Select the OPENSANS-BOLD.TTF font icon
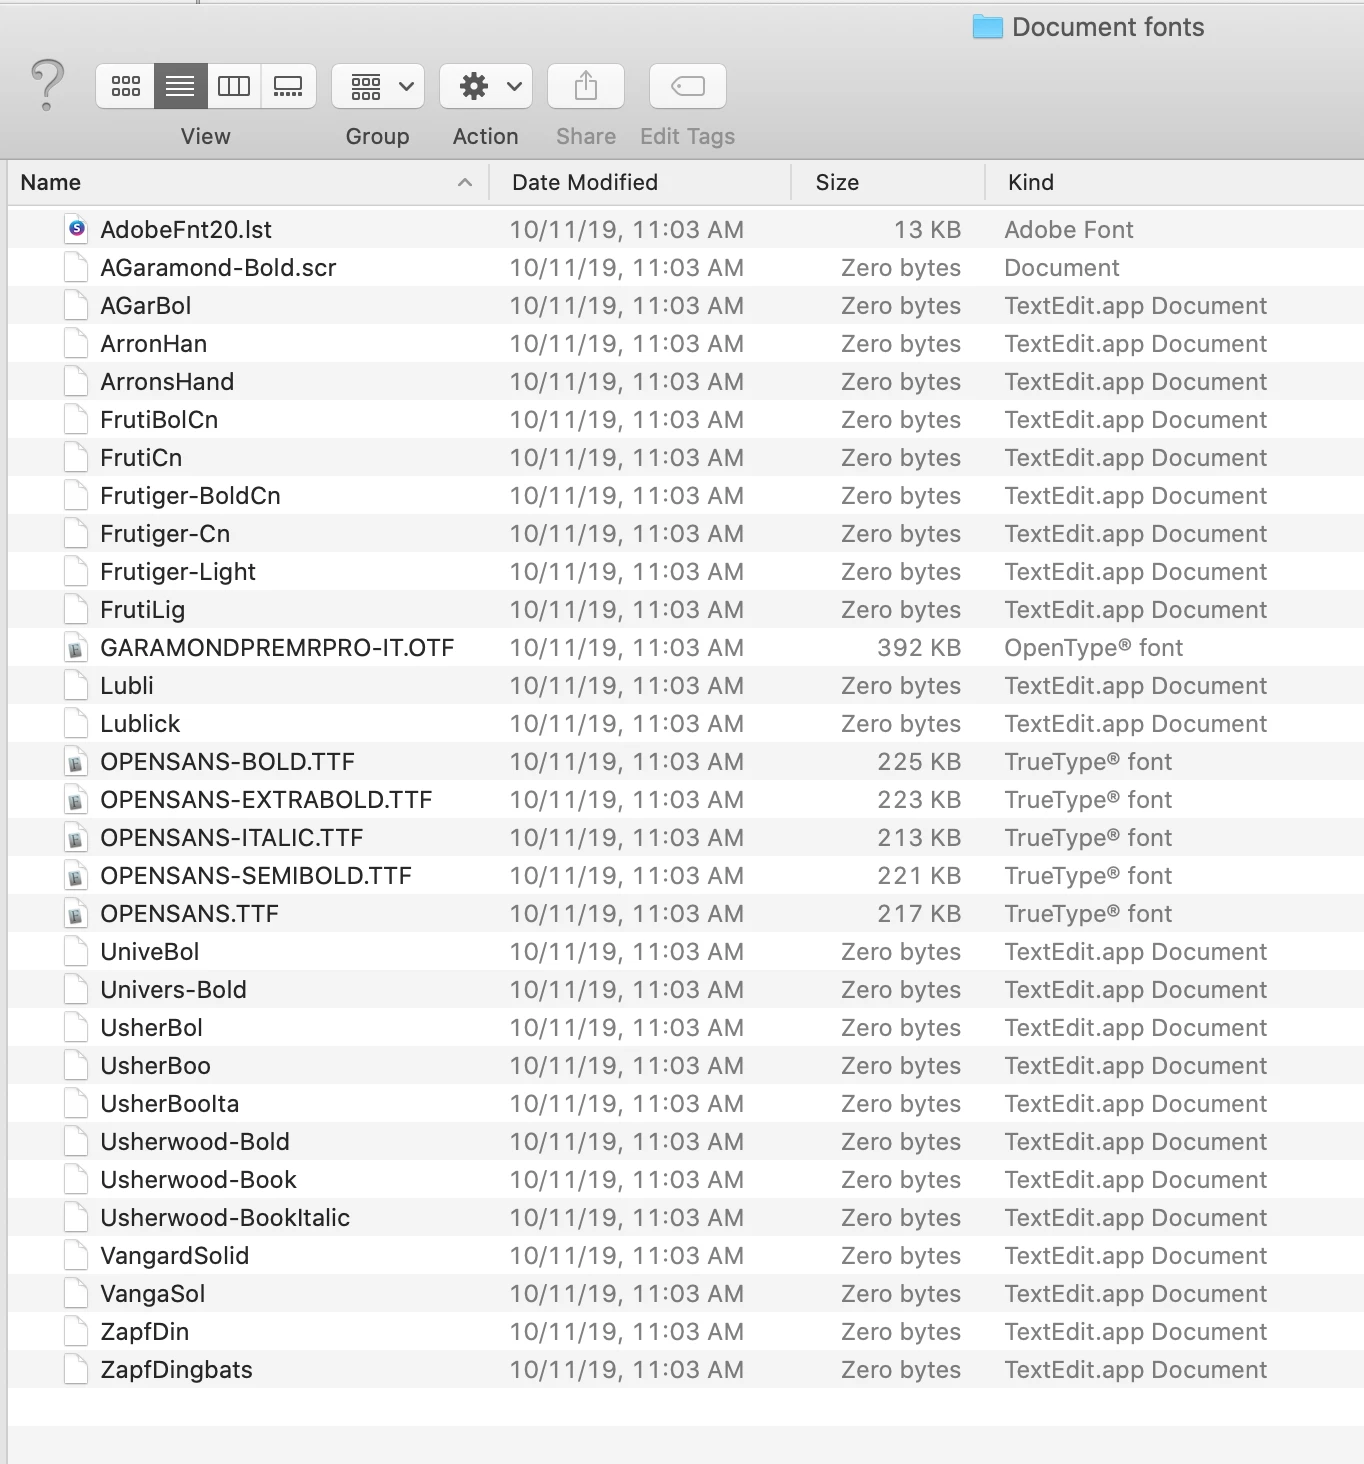The width and height of the screenshot is (1364, 1464). point(76,761)
